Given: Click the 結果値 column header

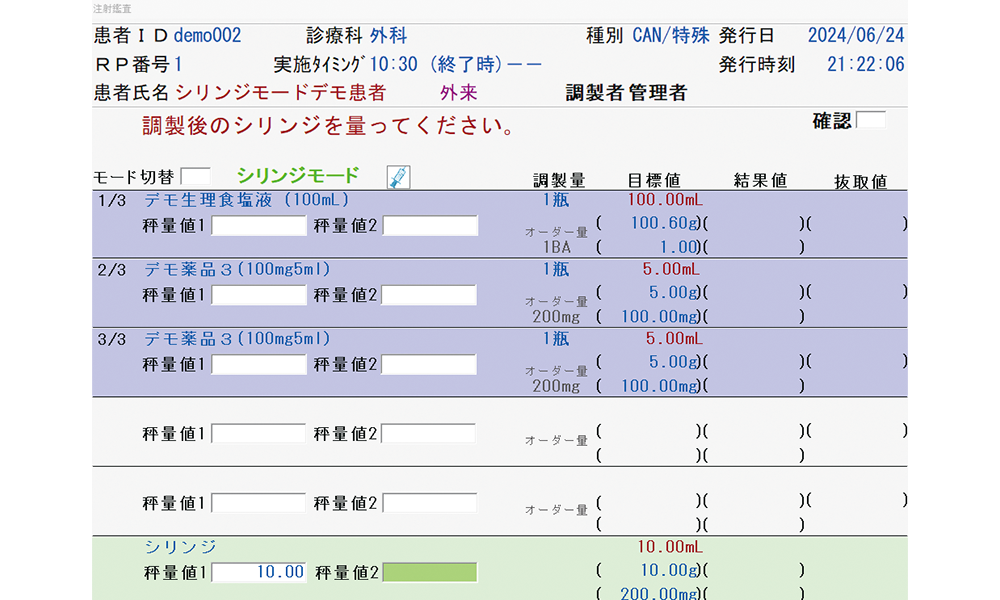Looking at the screenshot, I should tap(760, 180).
